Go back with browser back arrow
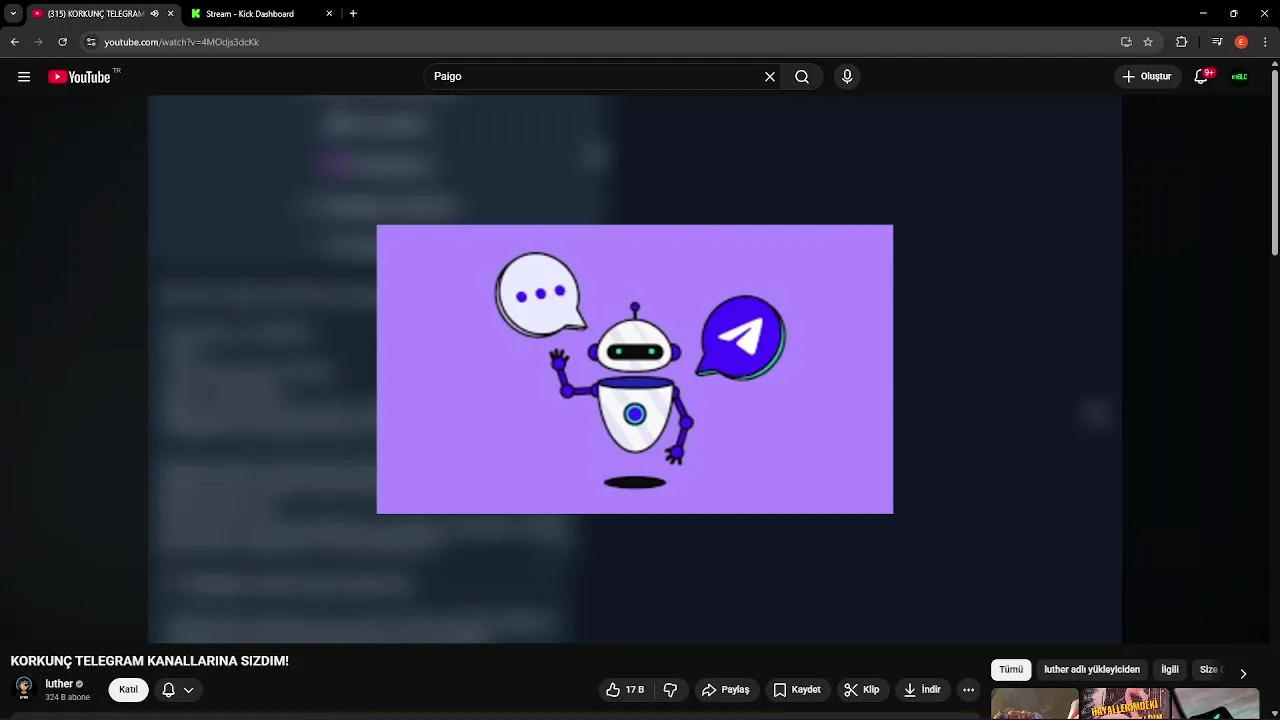The width and height of the screenshot is (1280, 720). tap(14, 42)
